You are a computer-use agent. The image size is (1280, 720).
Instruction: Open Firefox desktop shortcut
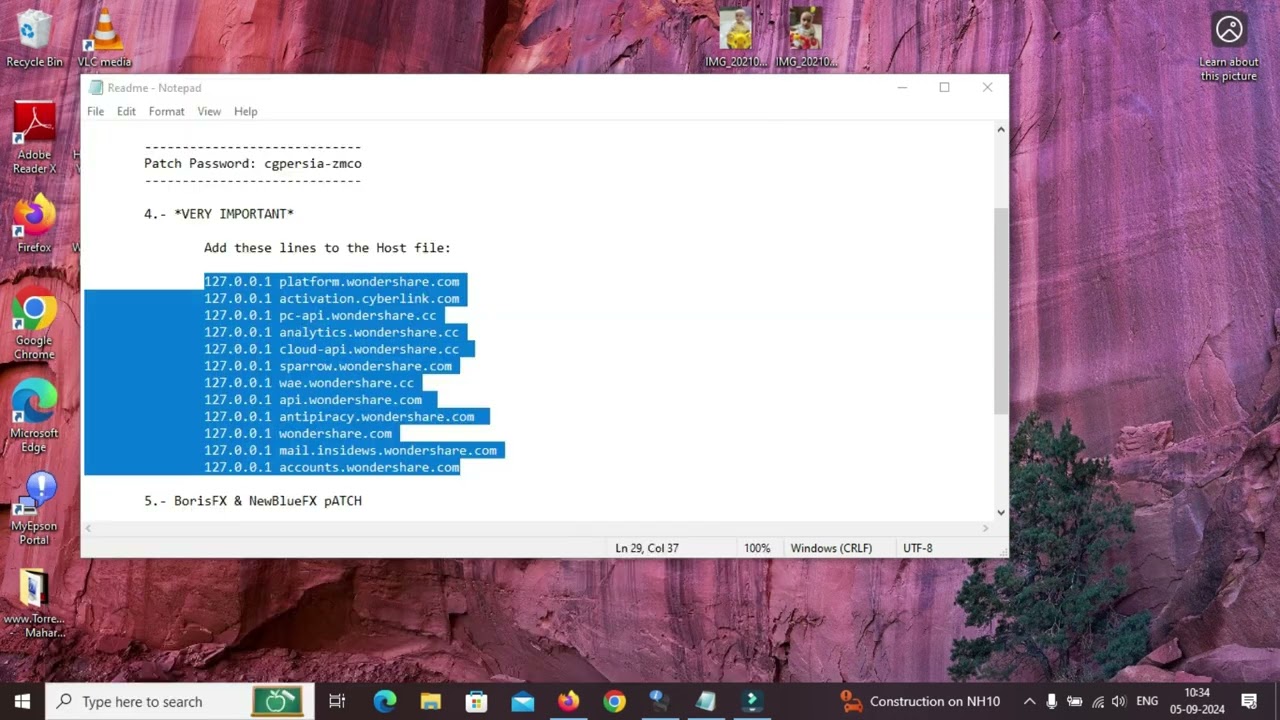click(34, 224)
